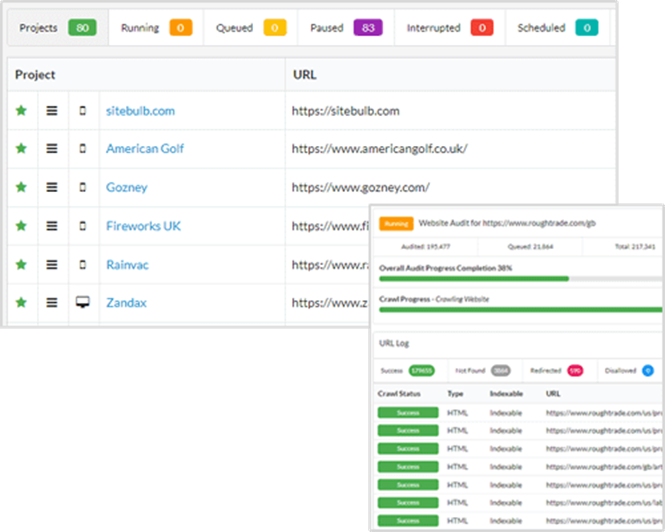Switch to the Projects tab
Screen dimensions: 665x532
[58, 28]
